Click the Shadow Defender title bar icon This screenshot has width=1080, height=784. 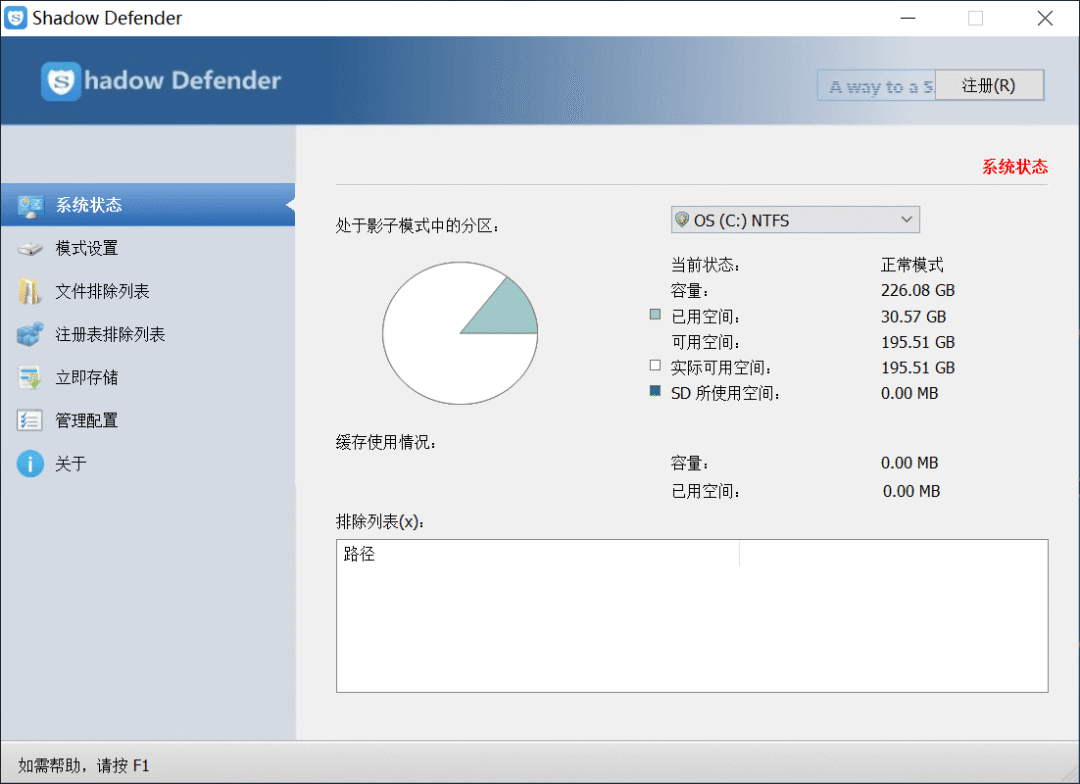[x=15, y=17]
